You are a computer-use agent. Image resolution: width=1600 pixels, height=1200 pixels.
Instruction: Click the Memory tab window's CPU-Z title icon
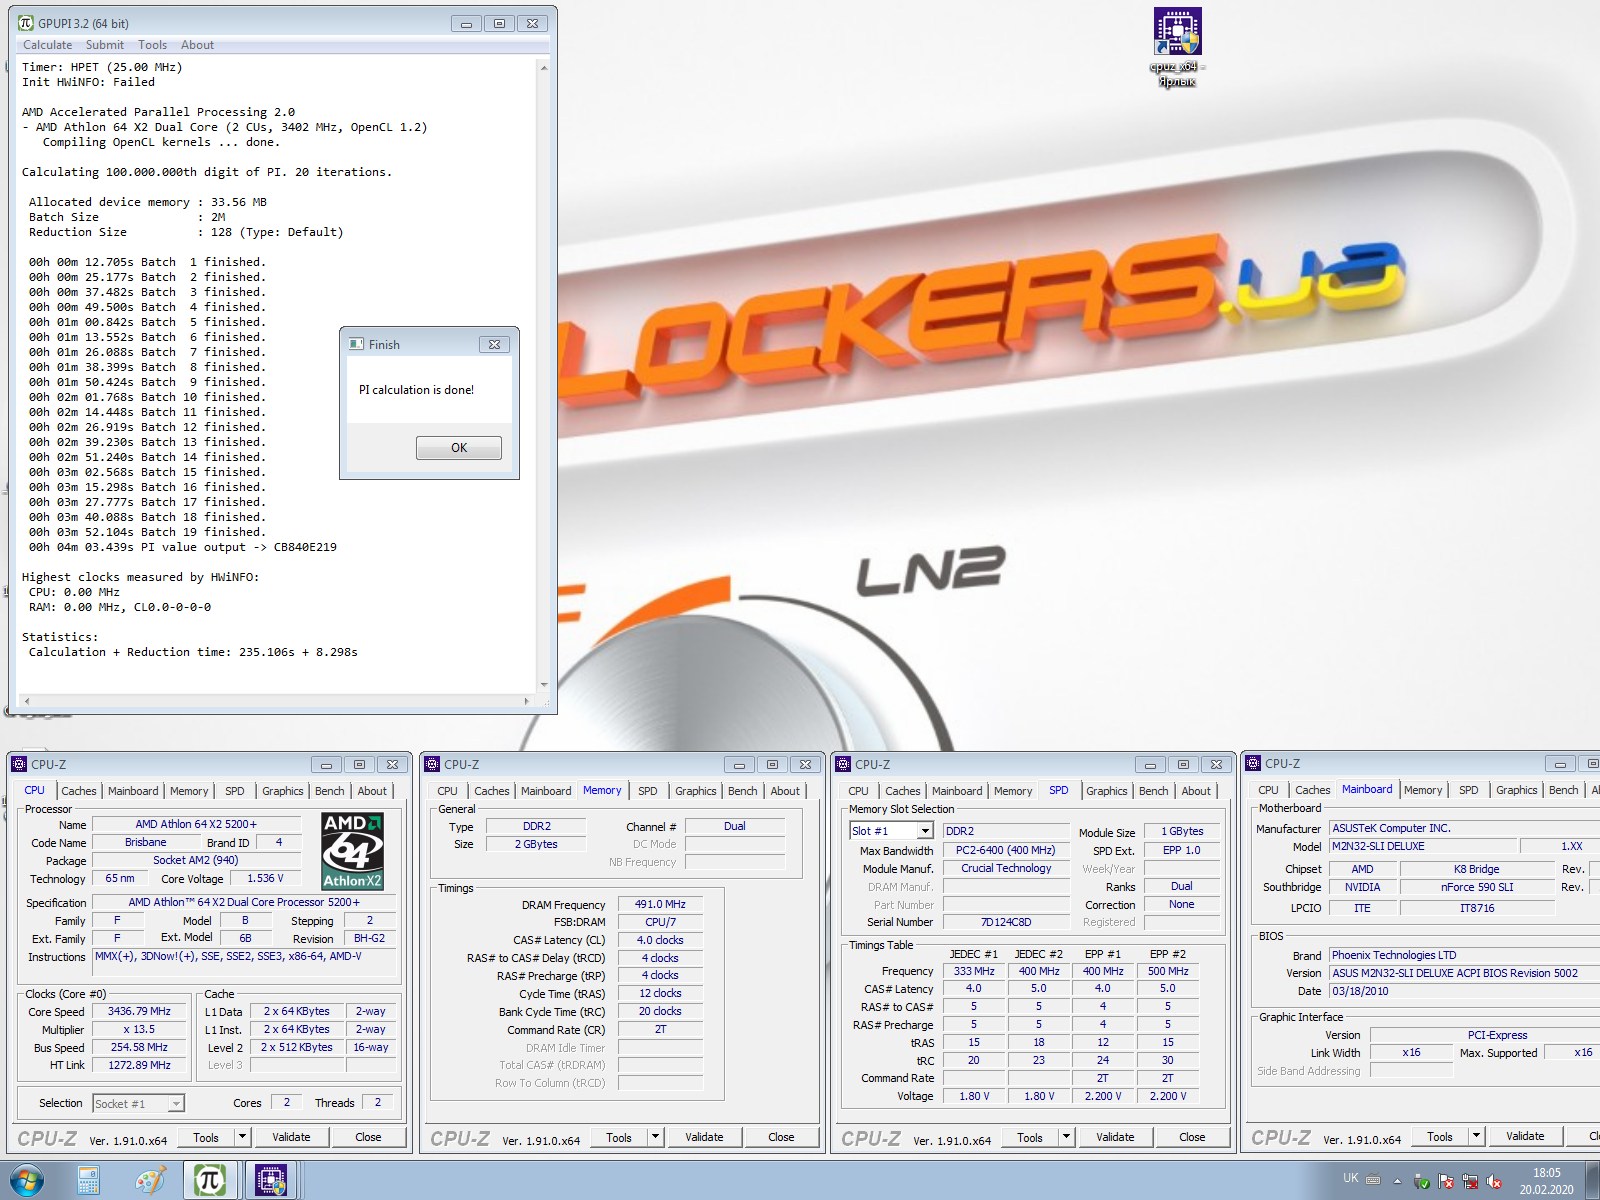point(433,764)
